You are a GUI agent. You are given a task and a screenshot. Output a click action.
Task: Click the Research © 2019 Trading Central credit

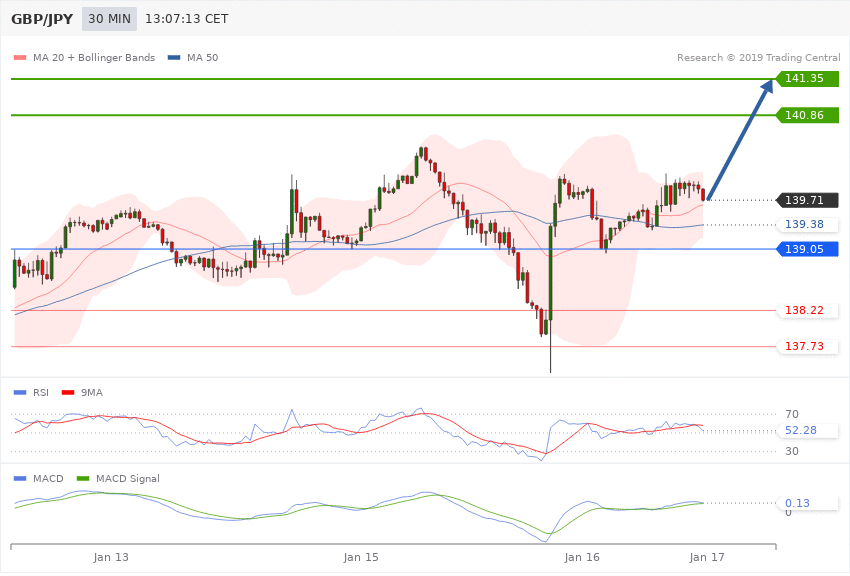758,57
